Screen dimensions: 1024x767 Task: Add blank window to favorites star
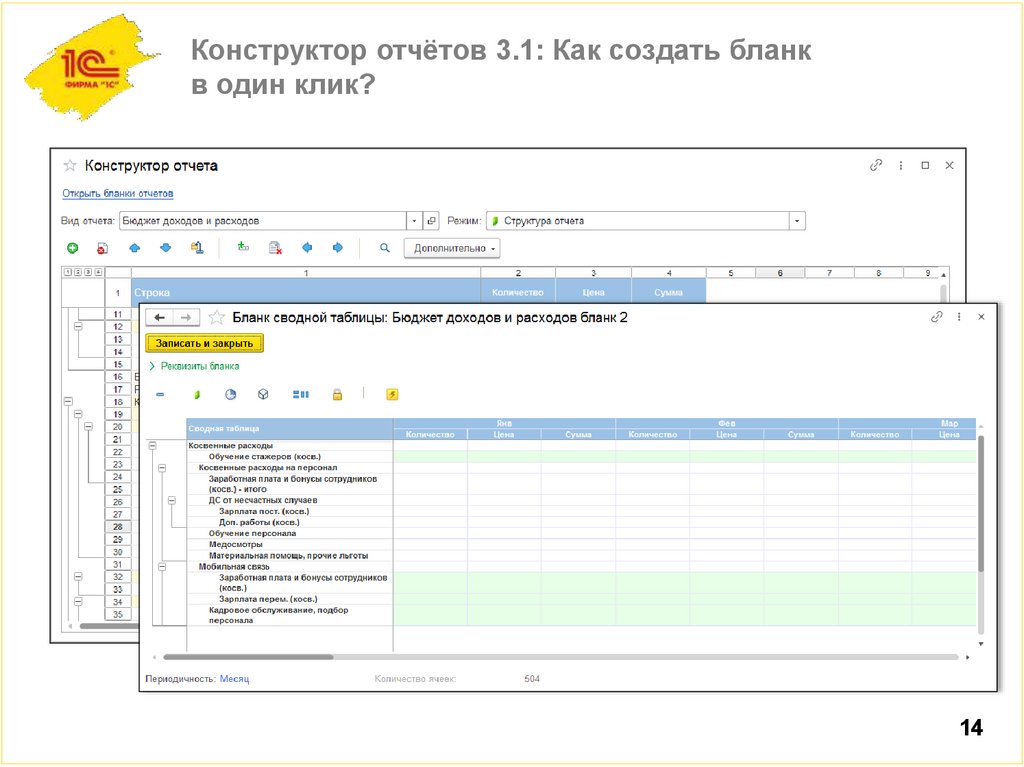216,317
